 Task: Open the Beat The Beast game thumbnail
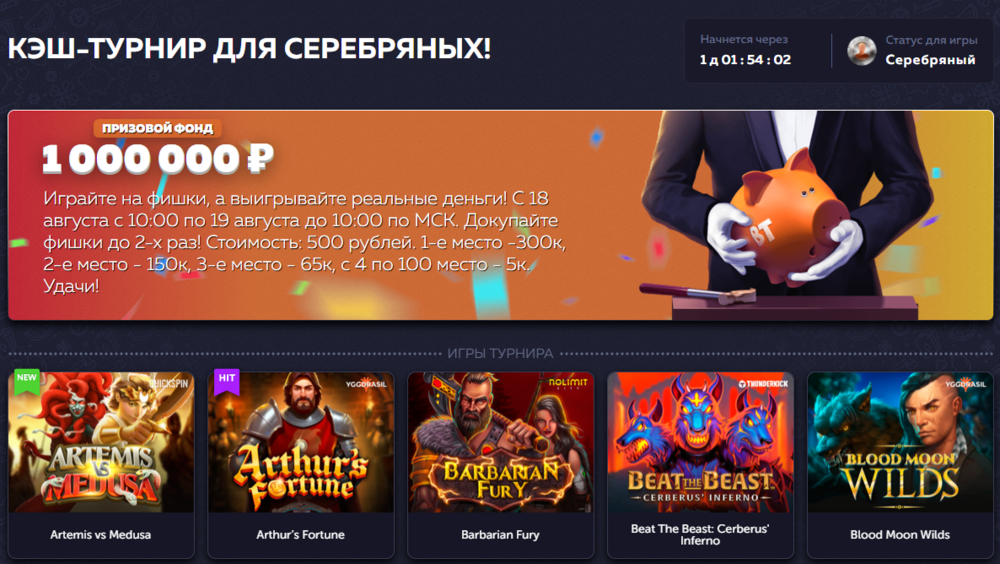point(700,442)
